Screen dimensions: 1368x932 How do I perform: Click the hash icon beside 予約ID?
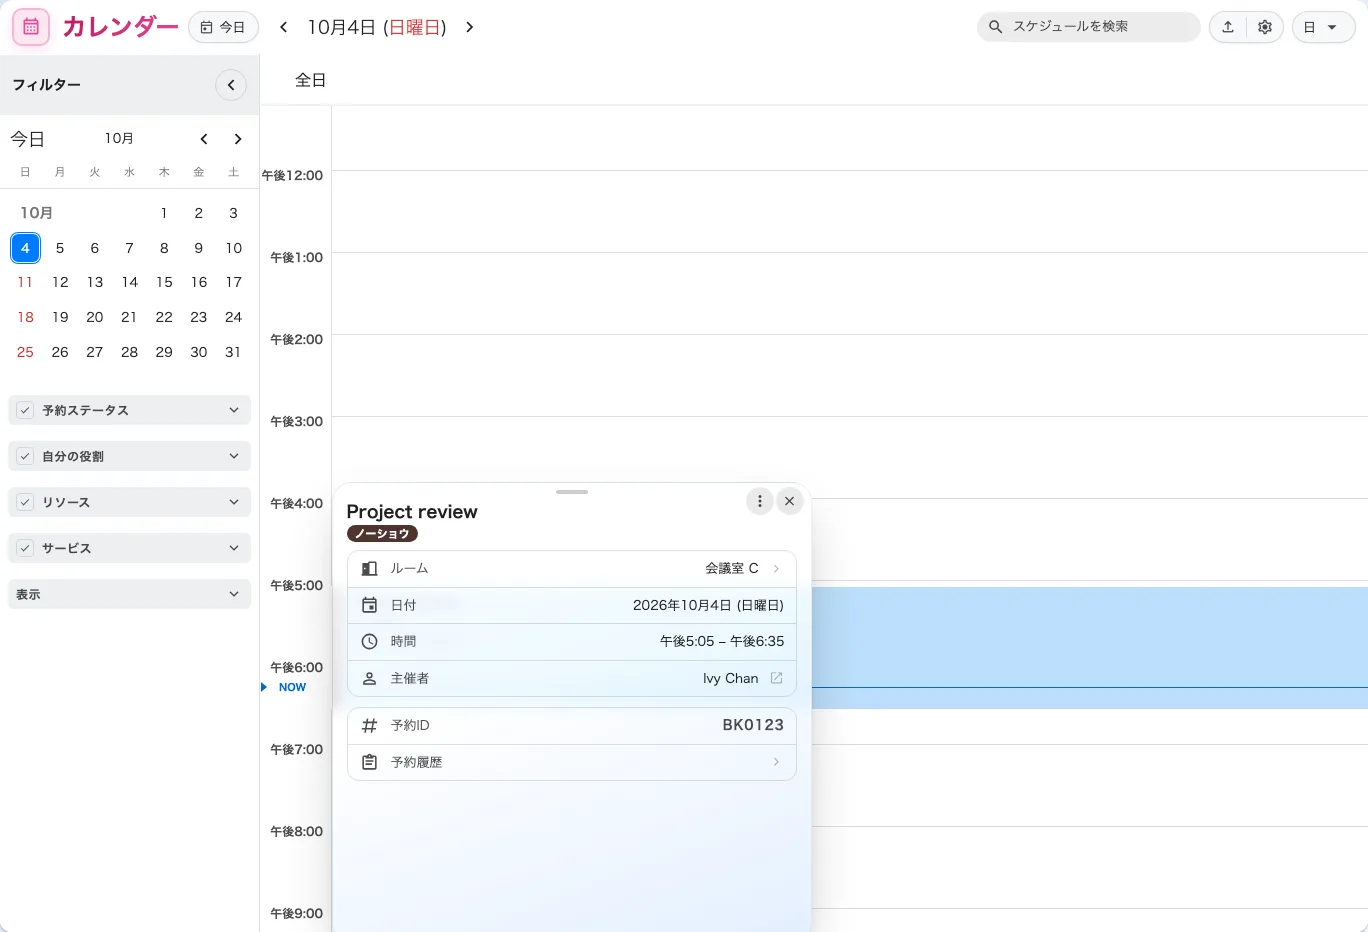[369, 725]
